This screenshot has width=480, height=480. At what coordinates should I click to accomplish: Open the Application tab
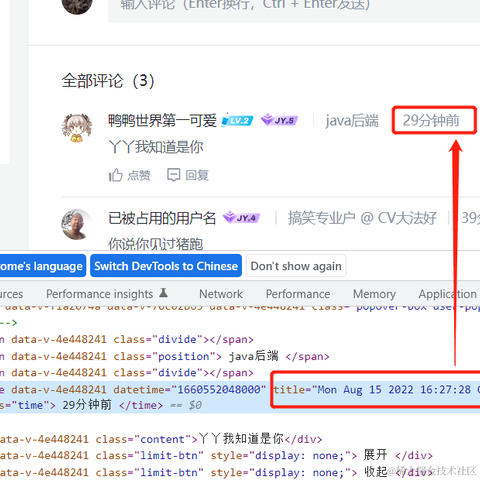coord(448,294)
